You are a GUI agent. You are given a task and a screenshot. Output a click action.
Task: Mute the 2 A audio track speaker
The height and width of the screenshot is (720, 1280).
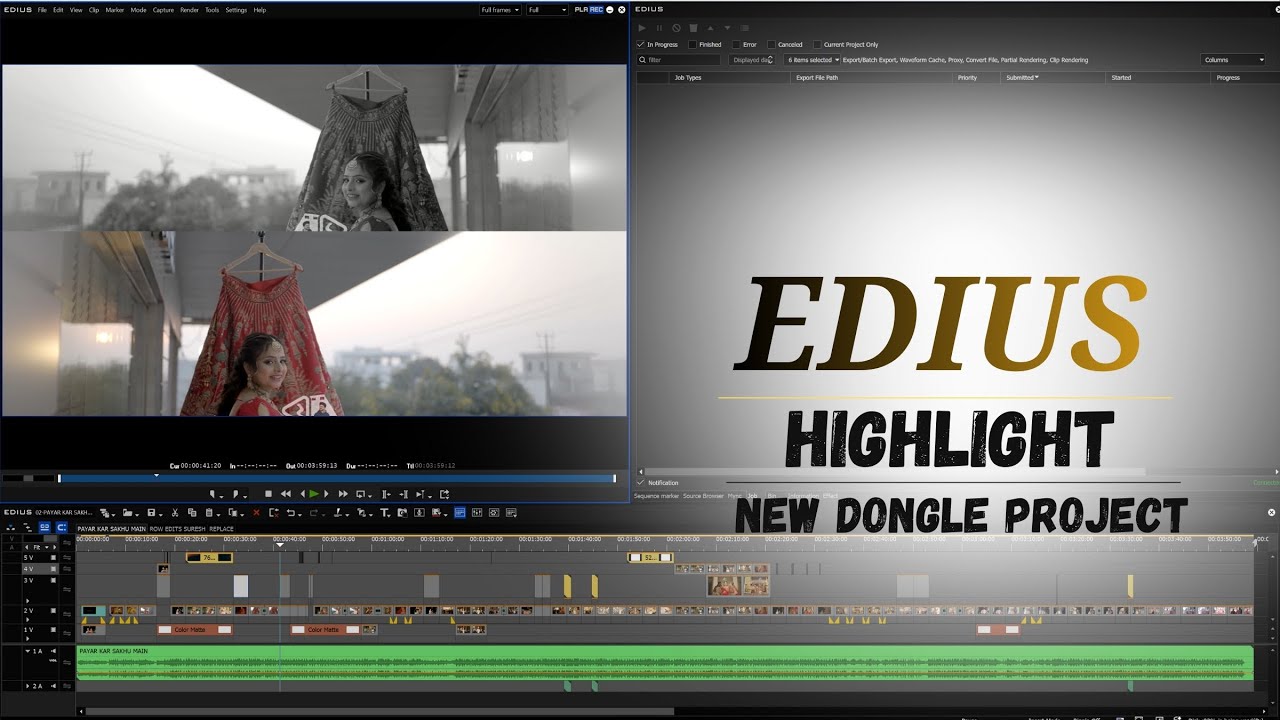53,686
